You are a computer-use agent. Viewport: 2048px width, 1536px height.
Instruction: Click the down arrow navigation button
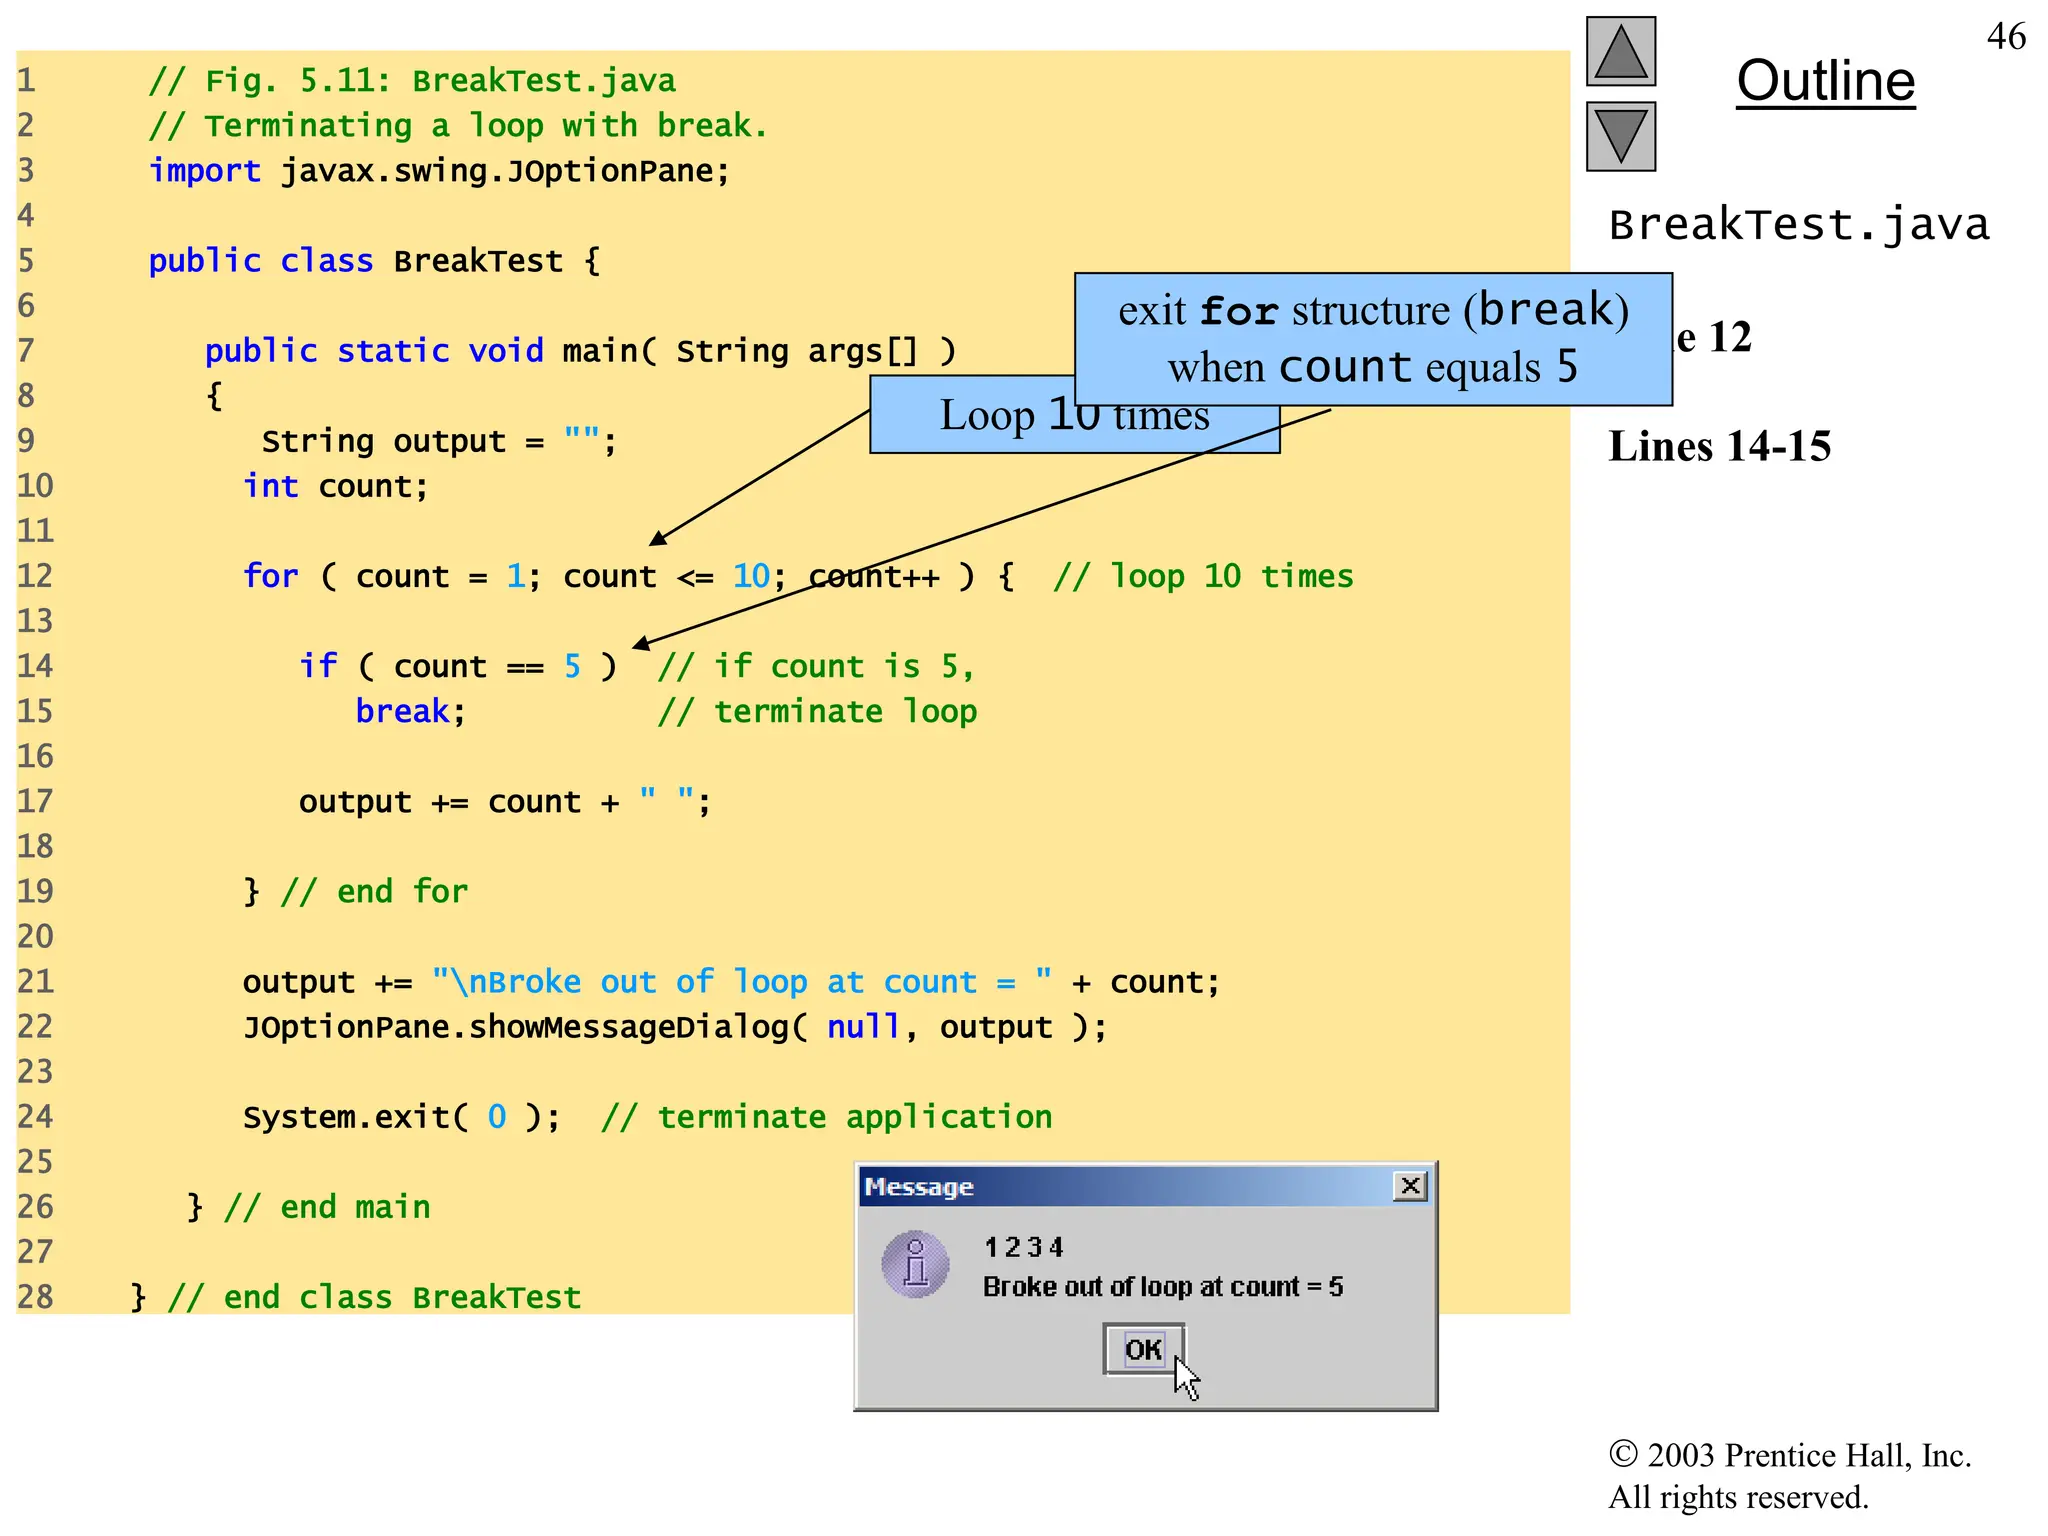[1621, 137]
